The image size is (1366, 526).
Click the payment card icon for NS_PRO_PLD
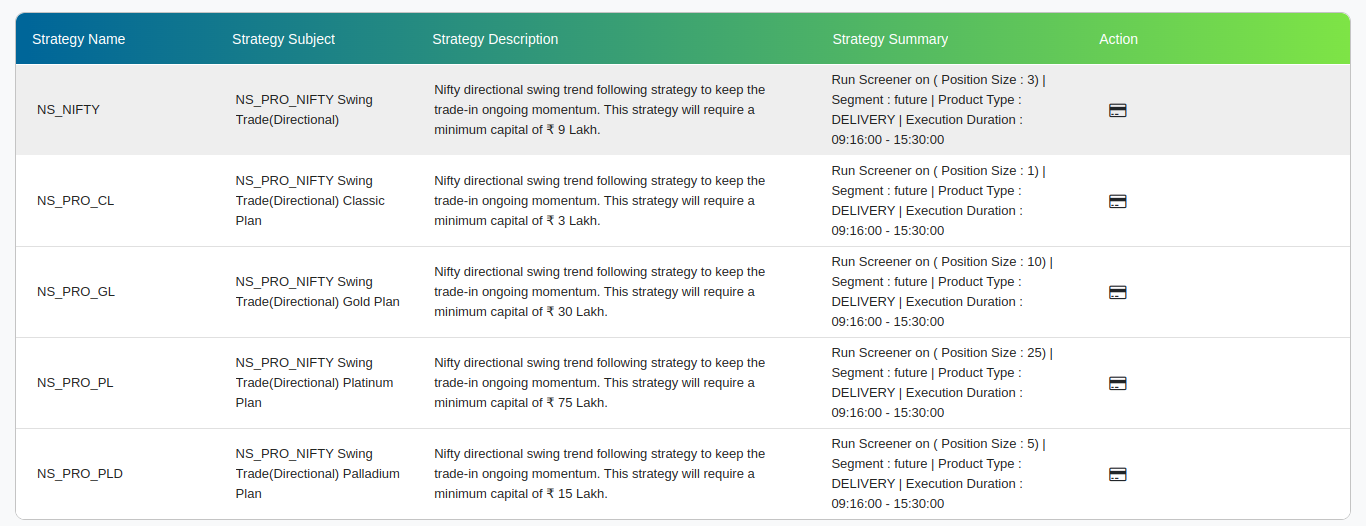click(x=1118, y=474)
